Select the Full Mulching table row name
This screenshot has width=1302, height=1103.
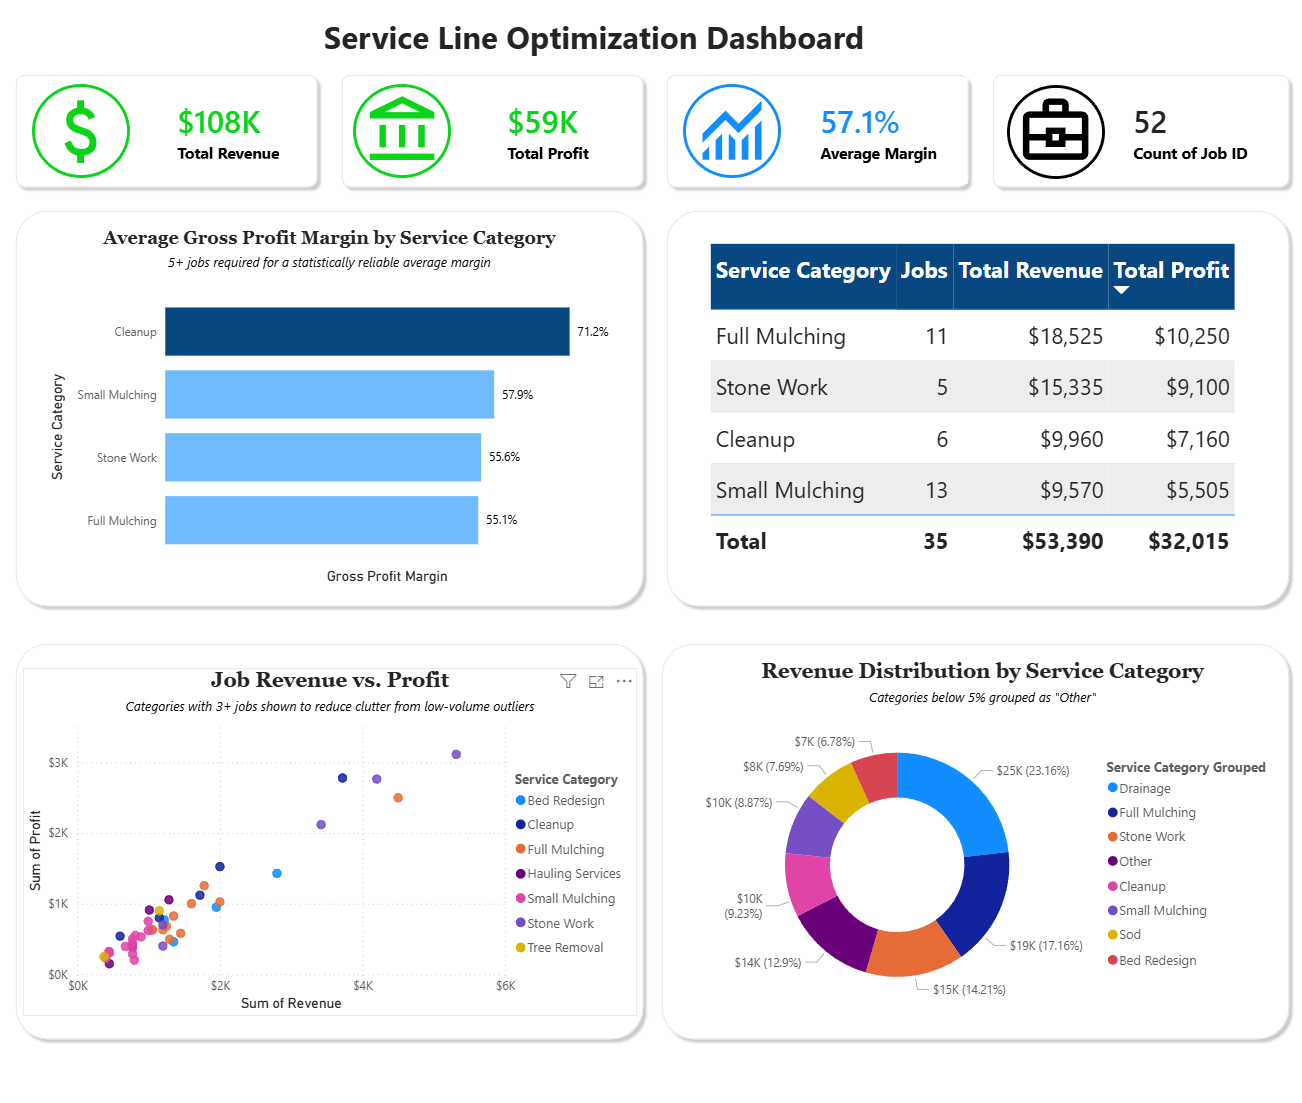pyautogui.click(x=780, y=337)
